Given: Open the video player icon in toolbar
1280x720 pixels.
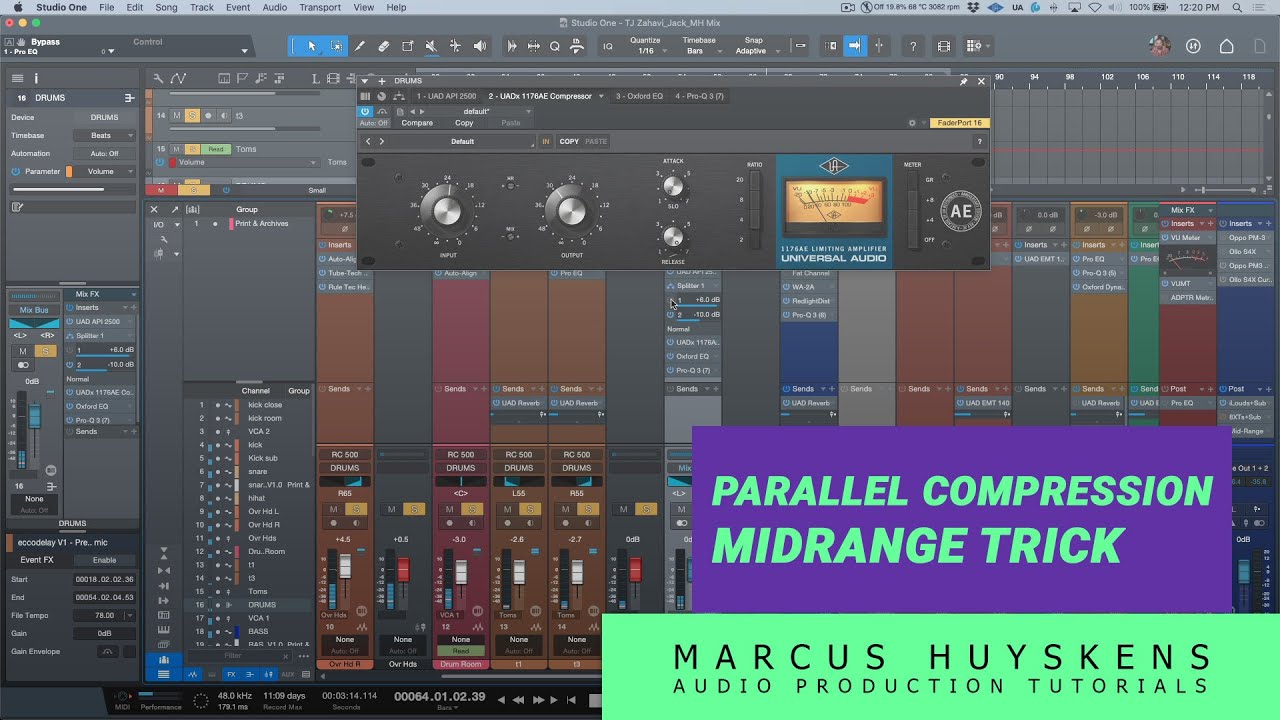Looking at the screenshot, I should pyautogui.click(x=944, y=46).
